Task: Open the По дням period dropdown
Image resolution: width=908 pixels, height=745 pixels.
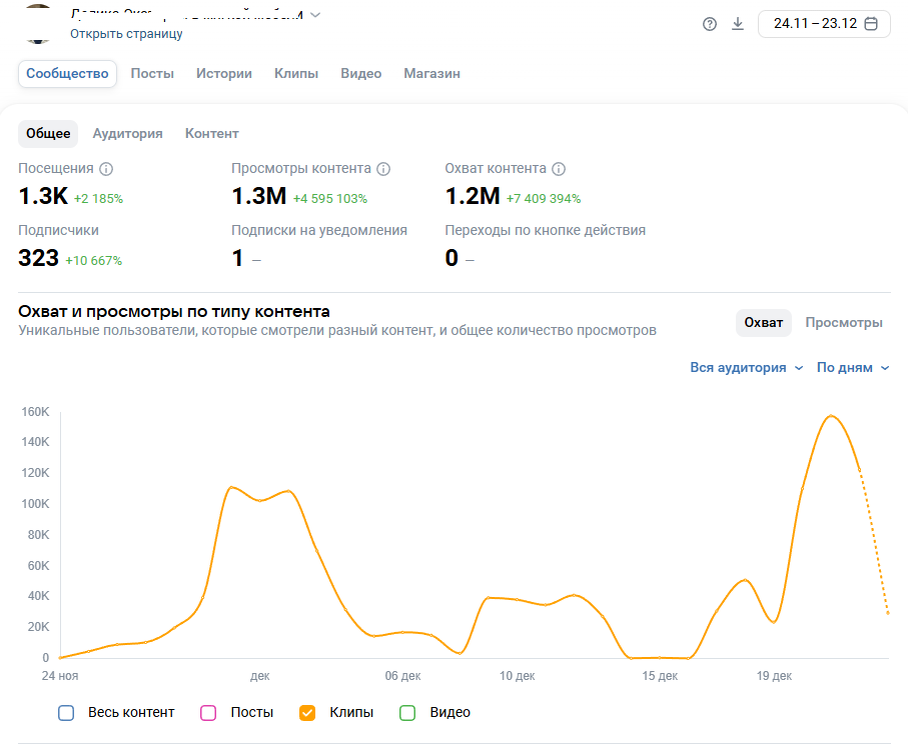Action: (x=852, y=368)
